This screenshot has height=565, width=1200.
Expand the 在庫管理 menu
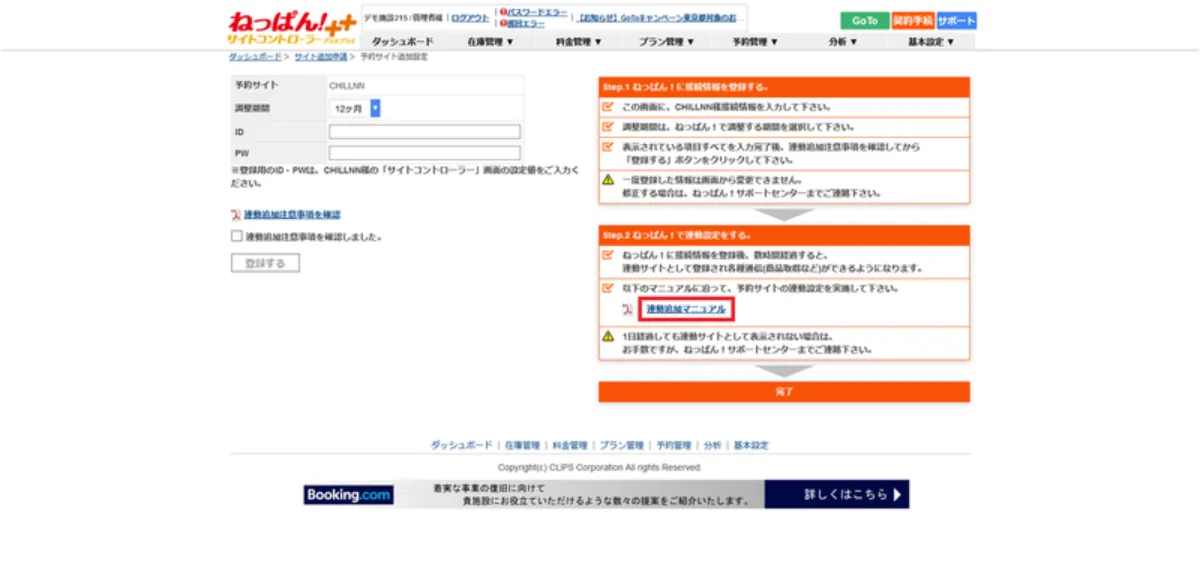[490, 42]
